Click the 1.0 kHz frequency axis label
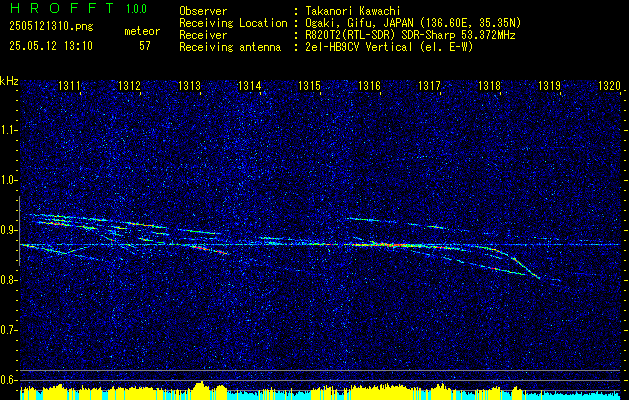Viewport: 629px width, 400px height. (7, 180)
